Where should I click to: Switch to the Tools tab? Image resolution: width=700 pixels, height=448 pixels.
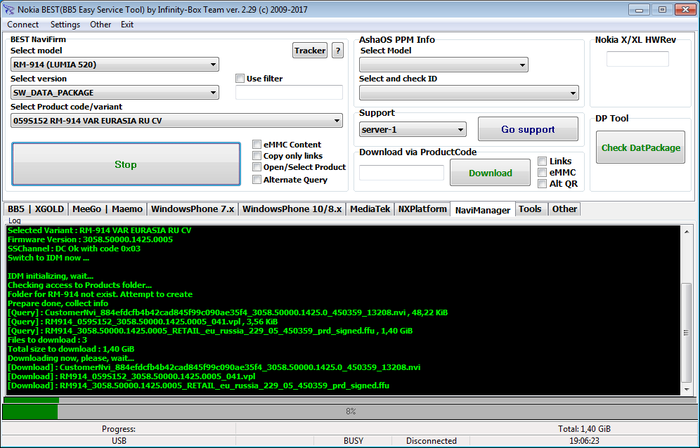coord(530,209)
